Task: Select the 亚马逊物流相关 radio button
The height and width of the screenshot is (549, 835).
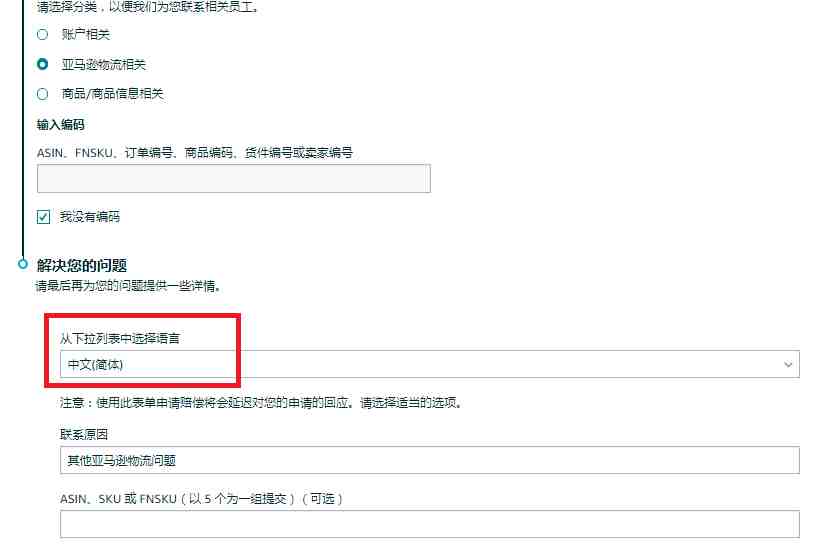Action: [43, 64]
